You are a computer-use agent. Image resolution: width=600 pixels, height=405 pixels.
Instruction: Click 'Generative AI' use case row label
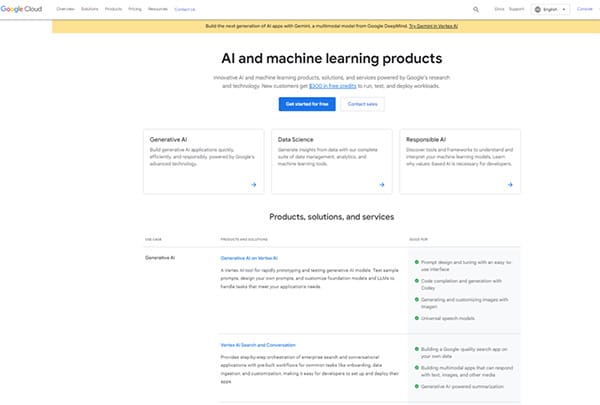pyautogui.click(x=160, y=258)
